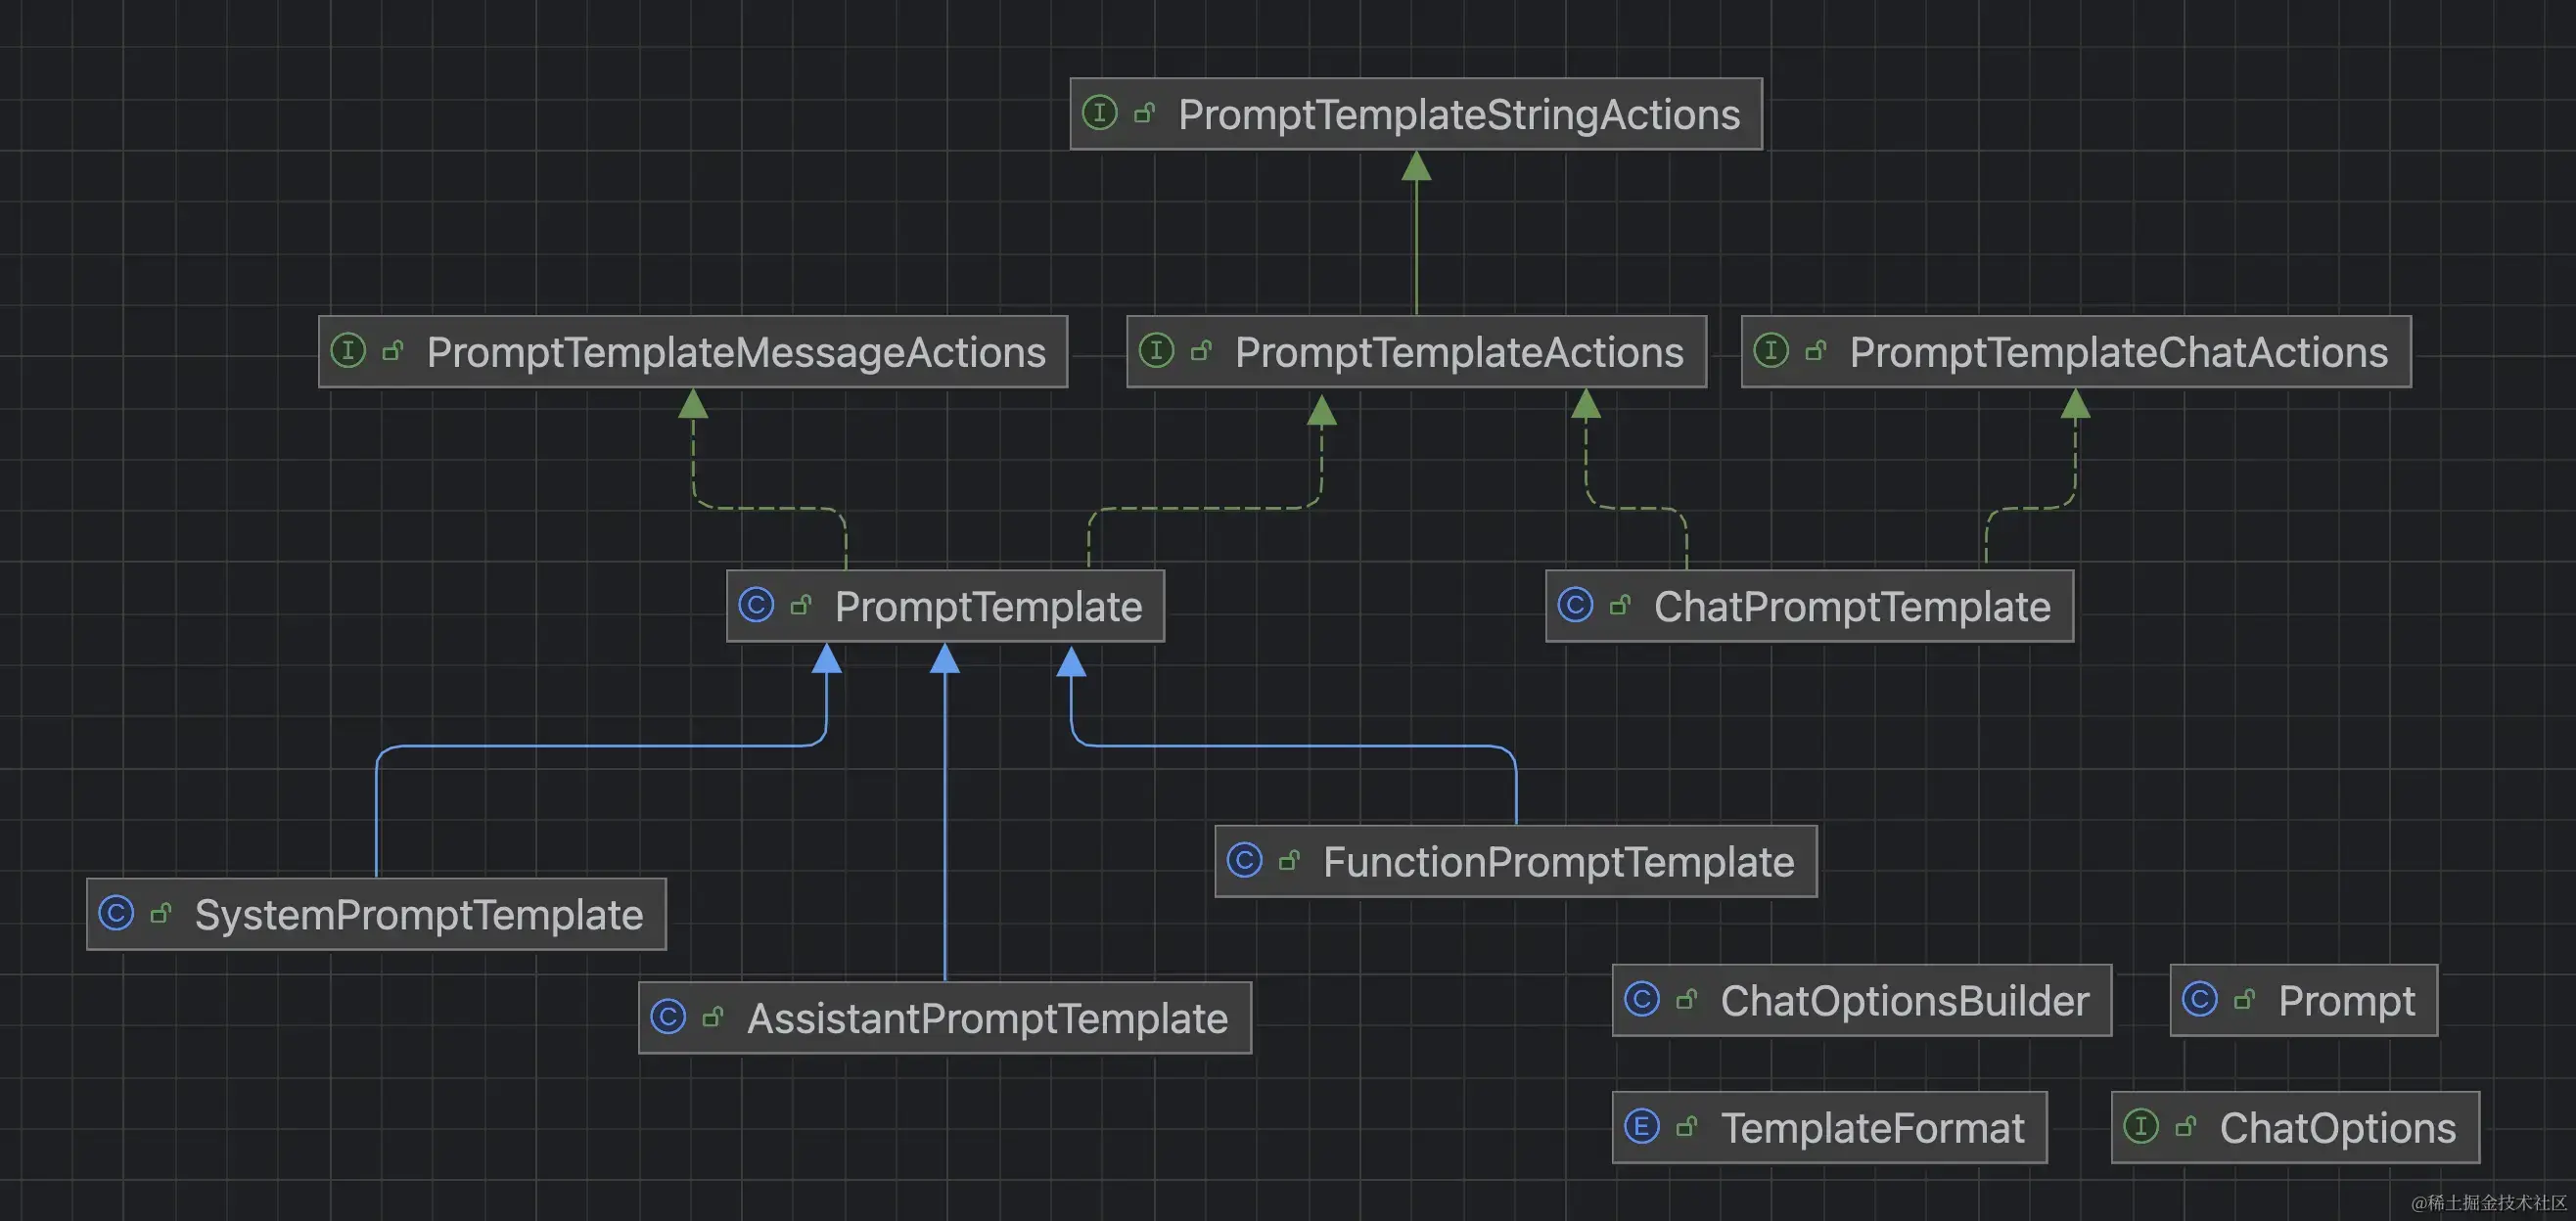
Task: Click the visibility lock icon on PromptTemplateChatActions
Action: pos(1816,350)
